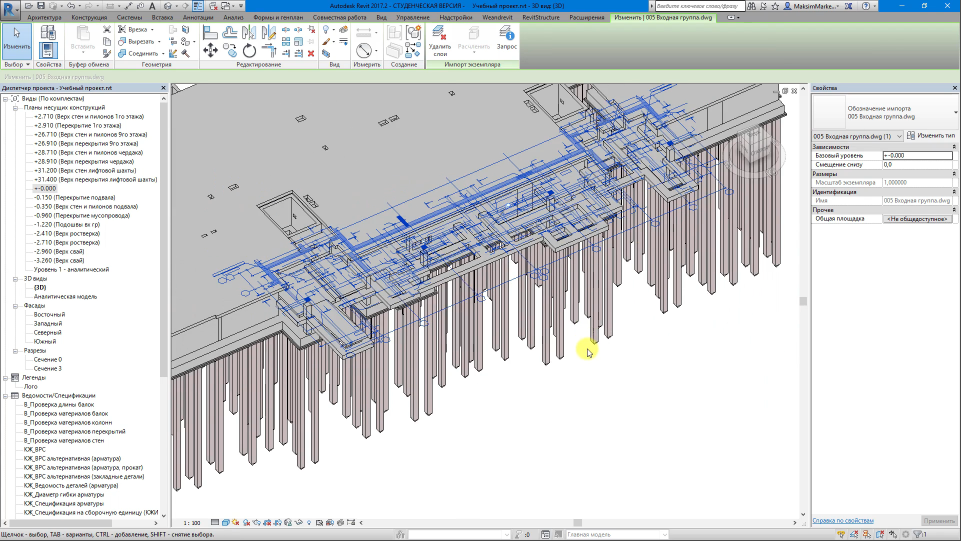Collapse the Планы несущих конструкций tree node

[16, 108]
